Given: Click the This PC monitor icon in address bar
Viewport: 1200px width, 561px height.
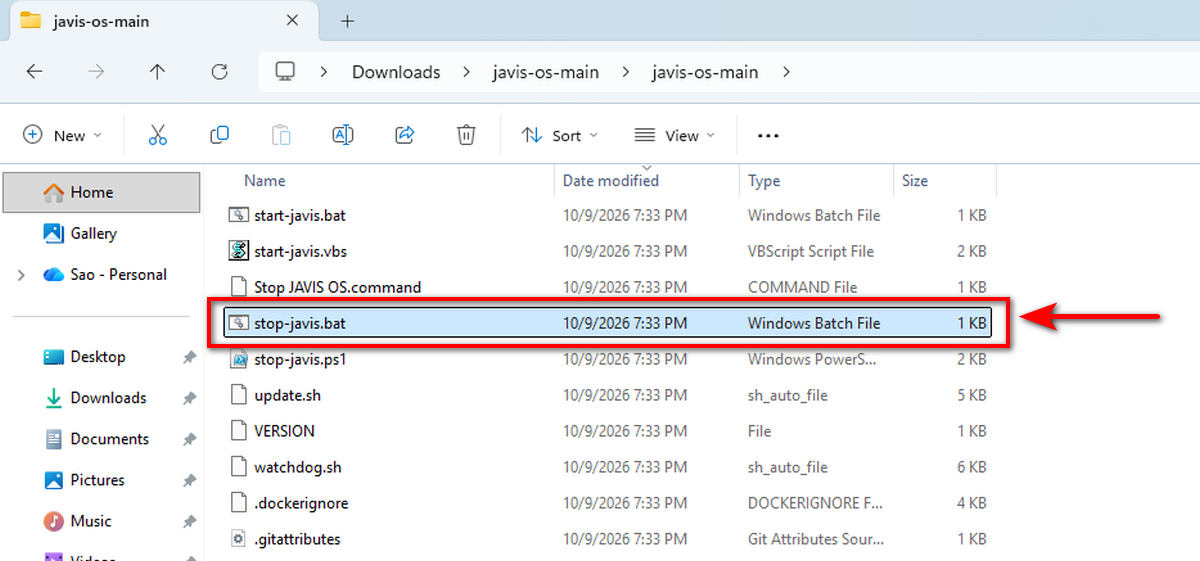Looking at the screenshot, I should pos(285,71).
